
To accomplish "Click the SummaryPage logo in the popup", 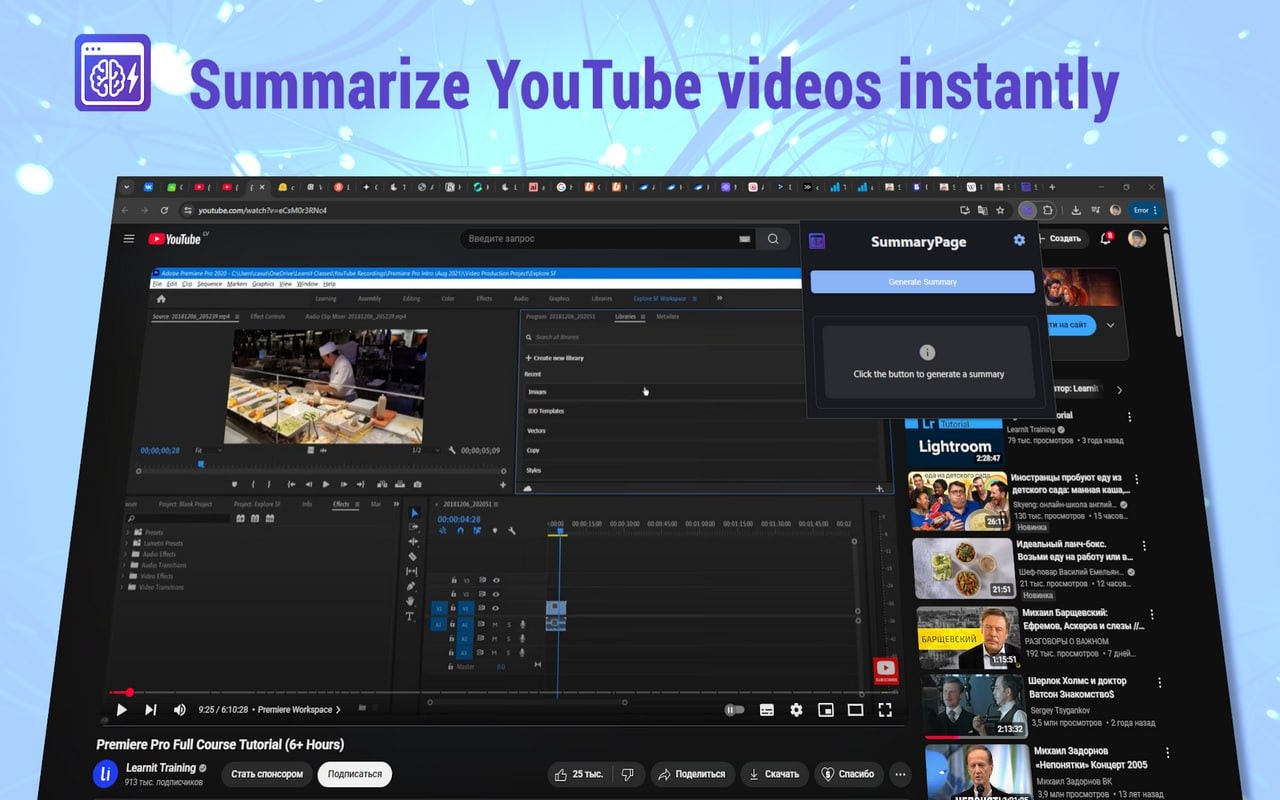I will [x=817, y=241].
